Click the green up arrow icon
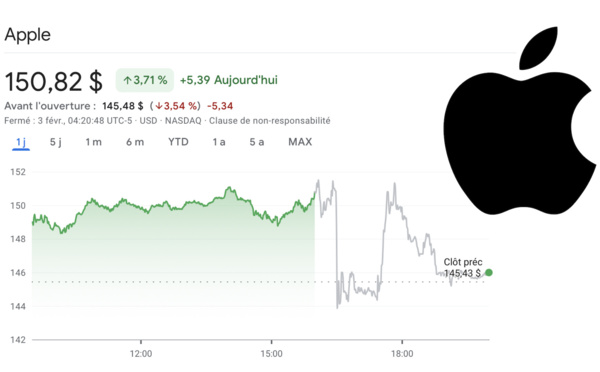 coord(127,80)
